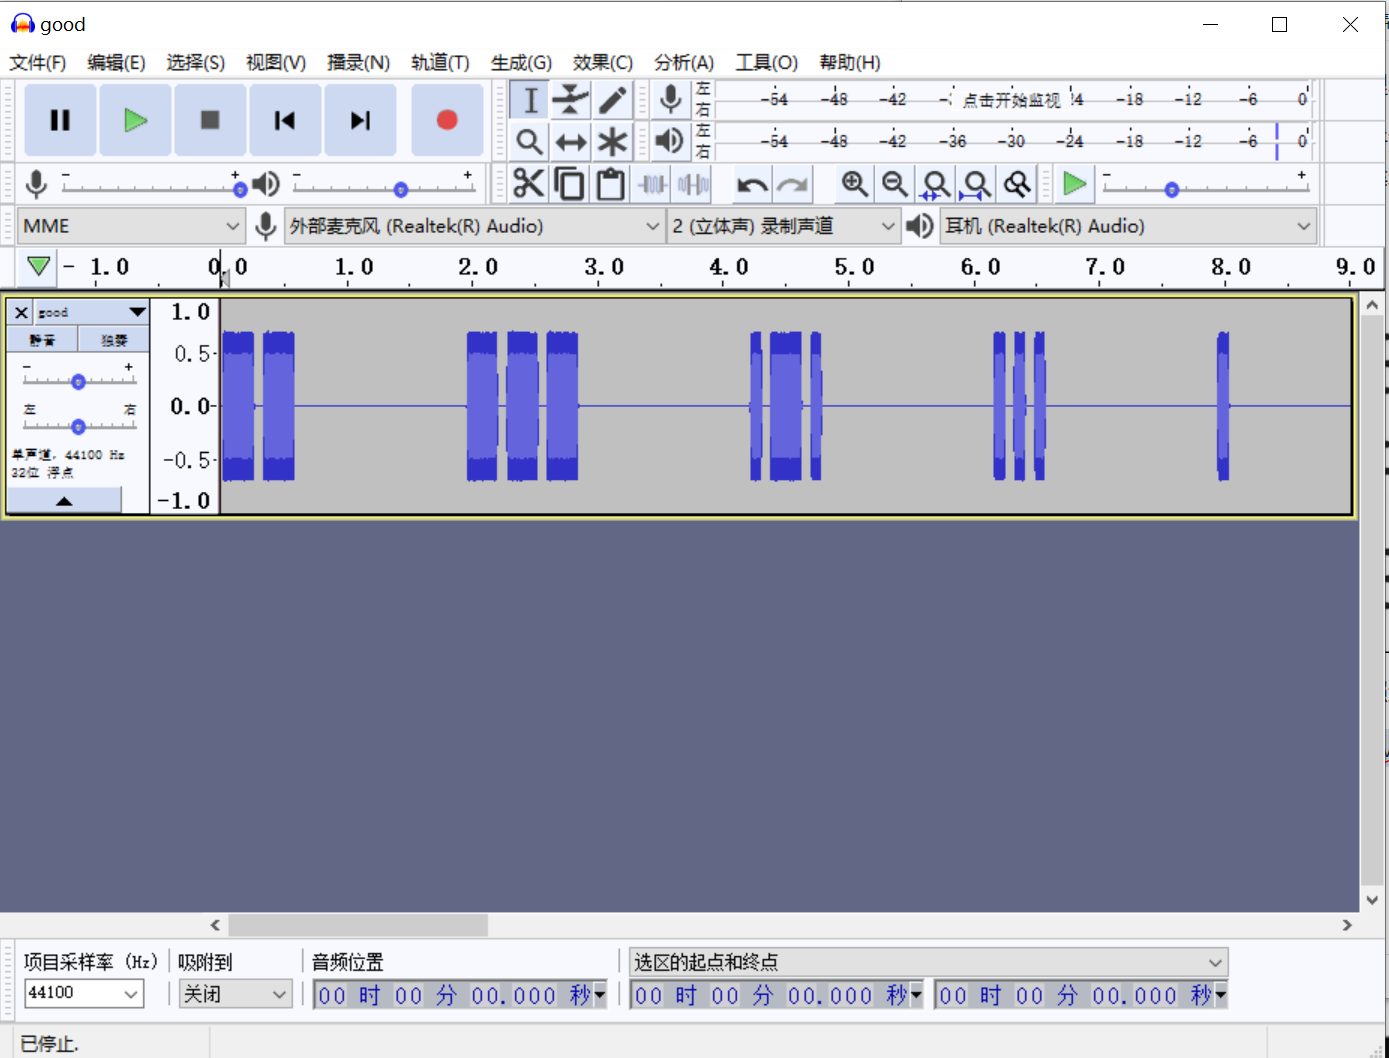Click 点击开始监视 on recording meter
Viewport: 1389px width, 1058px height.
[x=1011, y=100]
